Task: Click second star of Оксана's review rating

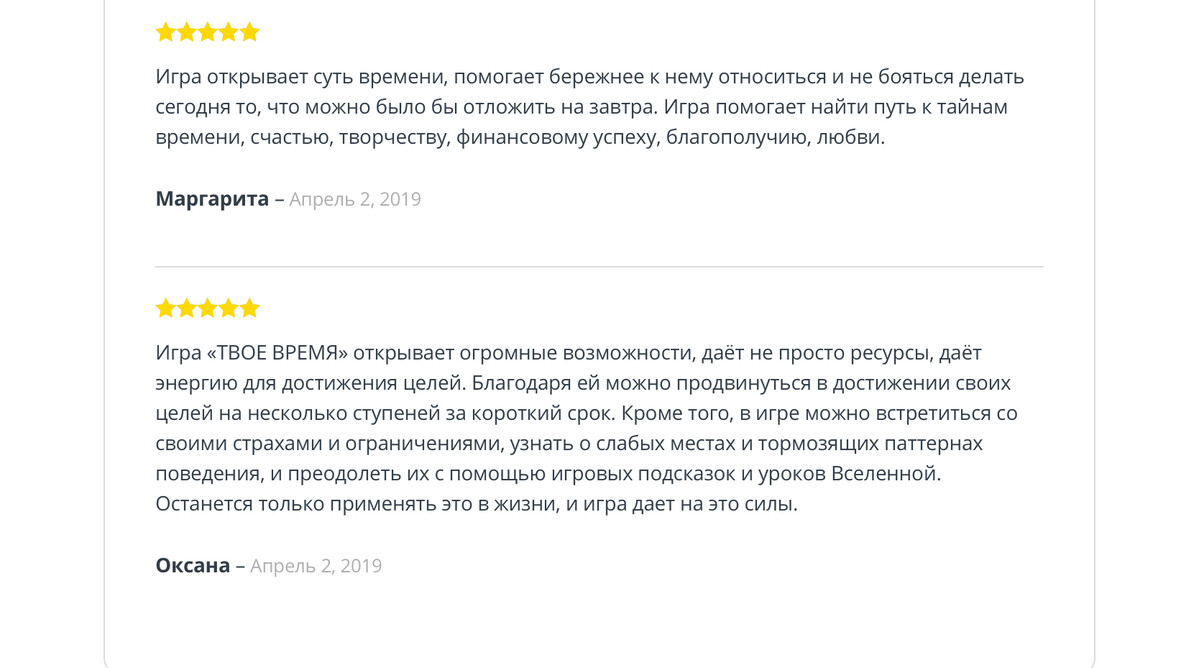Action: [x=187, y=308]
